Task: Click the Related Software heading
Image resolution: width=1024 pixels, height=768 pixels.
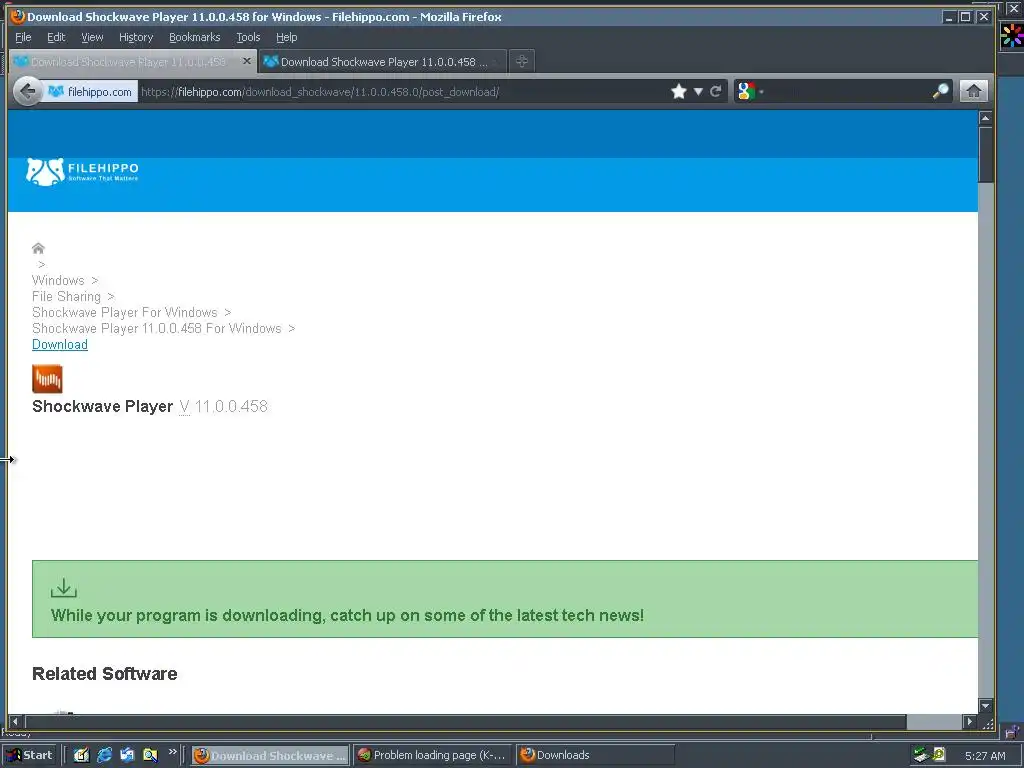Action: click(104, 674)
